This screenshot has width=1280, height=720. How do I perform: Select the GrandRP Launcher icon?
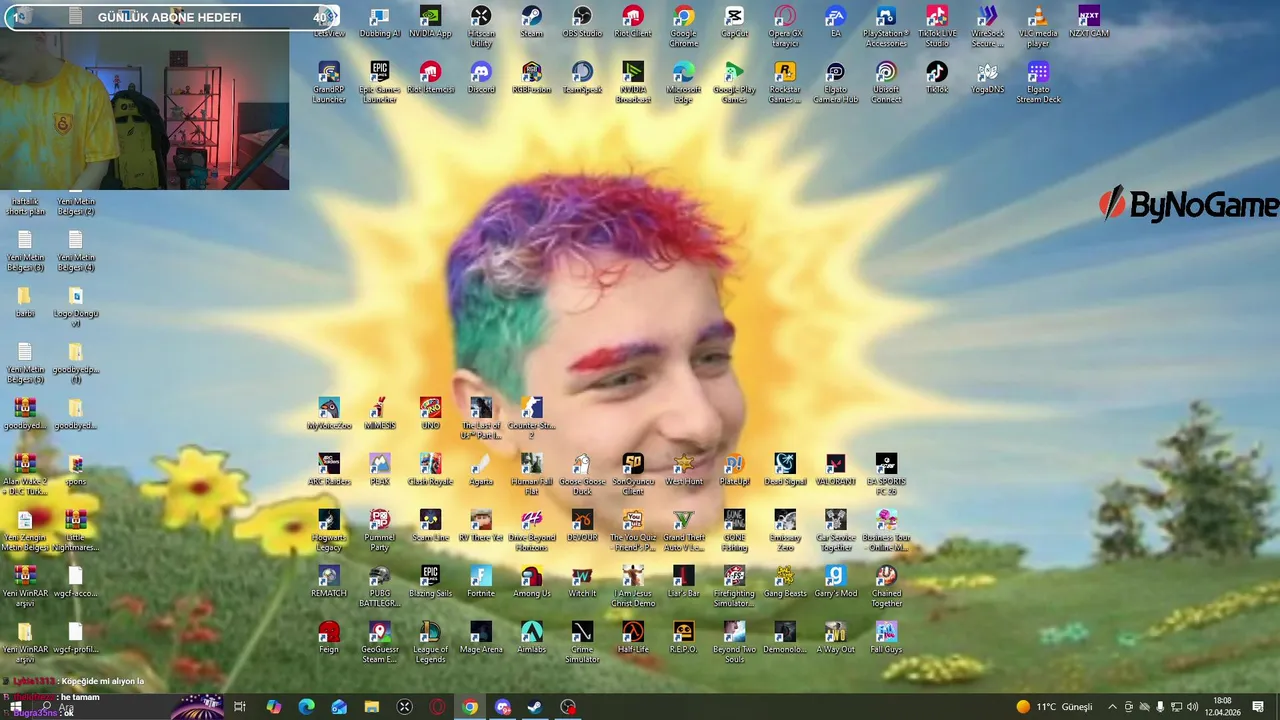coord(329,83)
